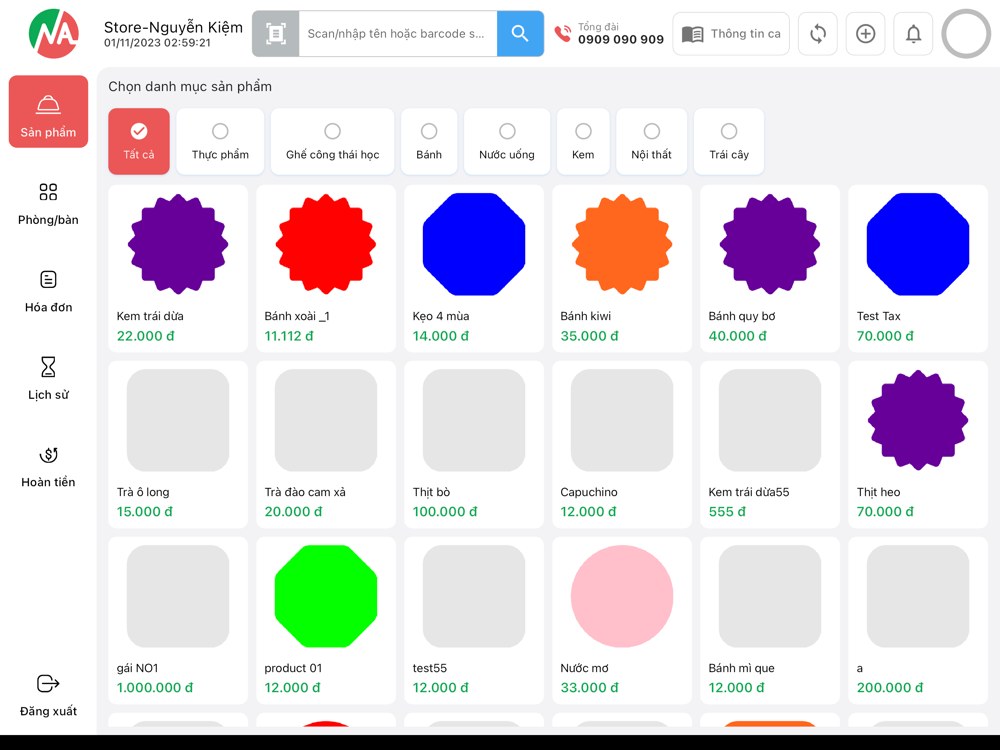Select Capuchino product card
This screenshot has height=750, width=1000.
click(622, 445)
